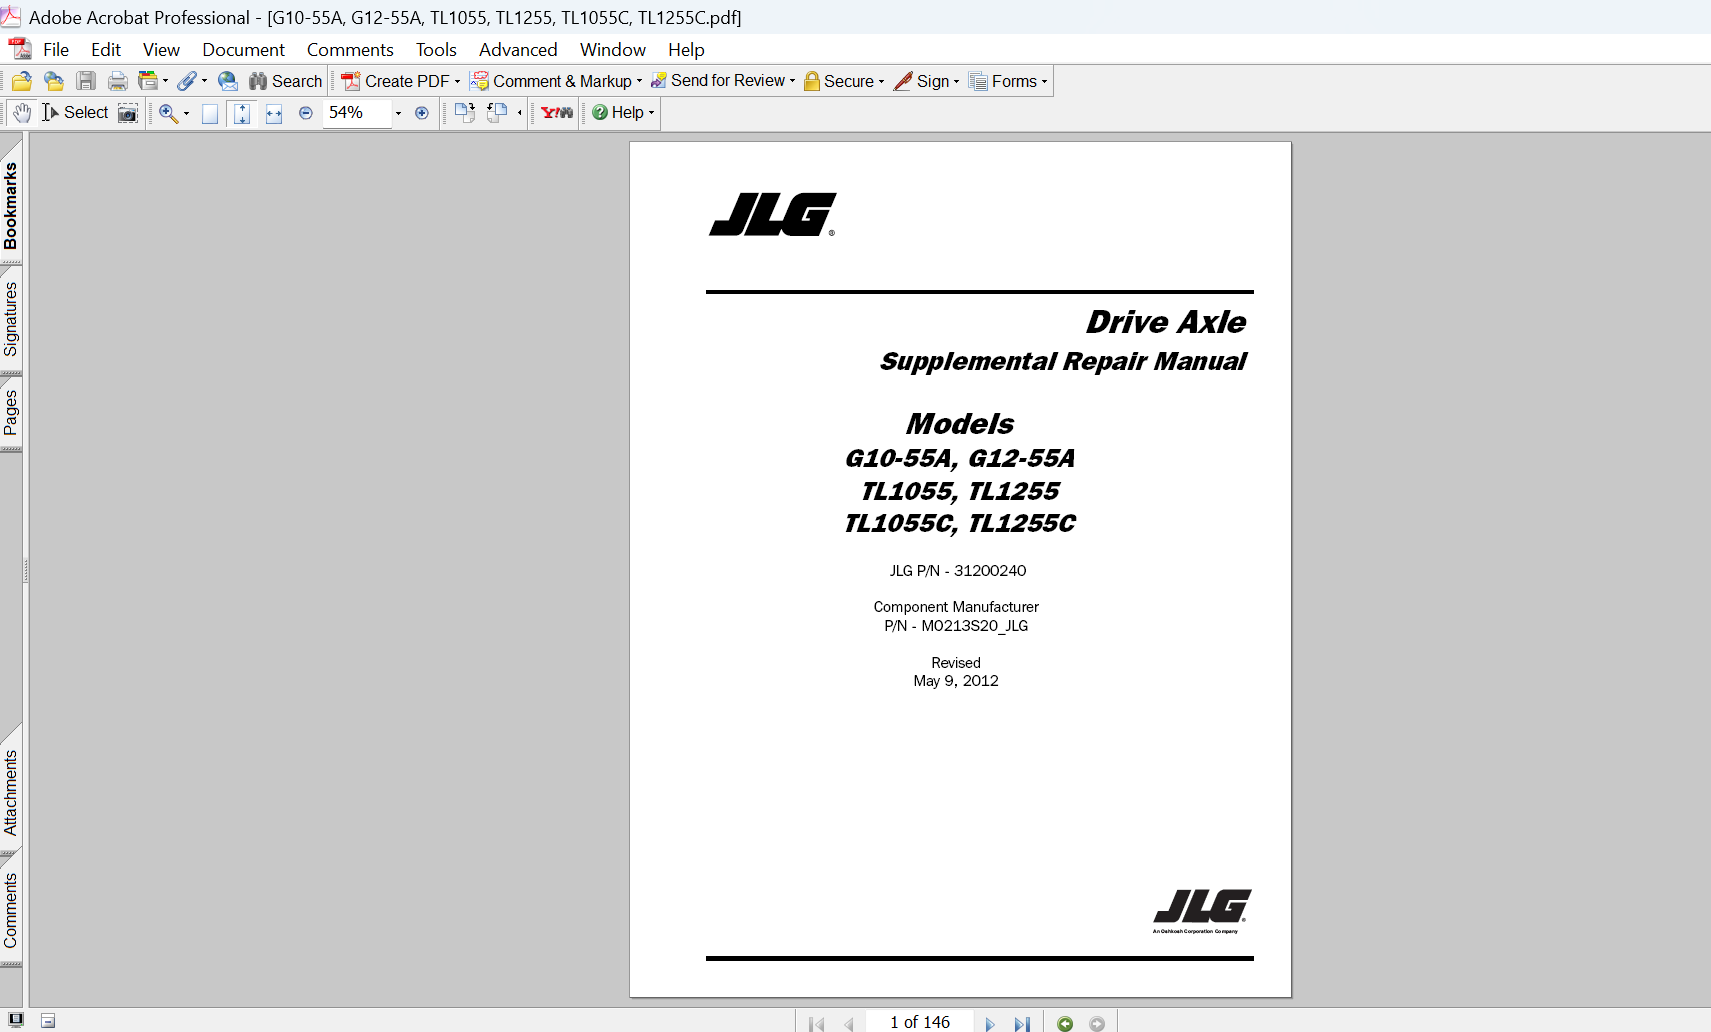Open Search with binoculars button

[286, 81]
